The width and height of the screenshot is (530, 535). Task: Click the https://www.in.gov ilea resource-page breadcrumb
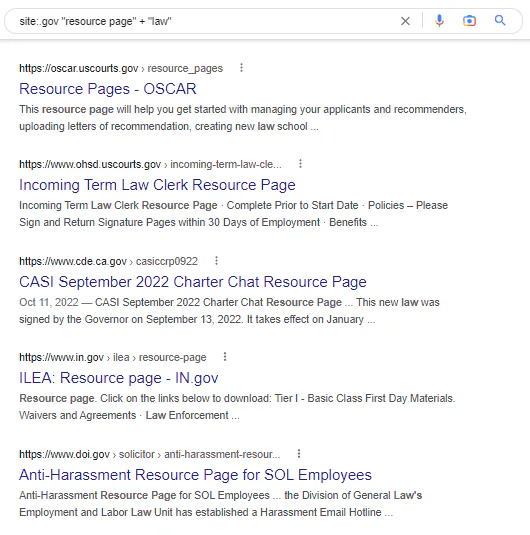click(x=113, y=357)
